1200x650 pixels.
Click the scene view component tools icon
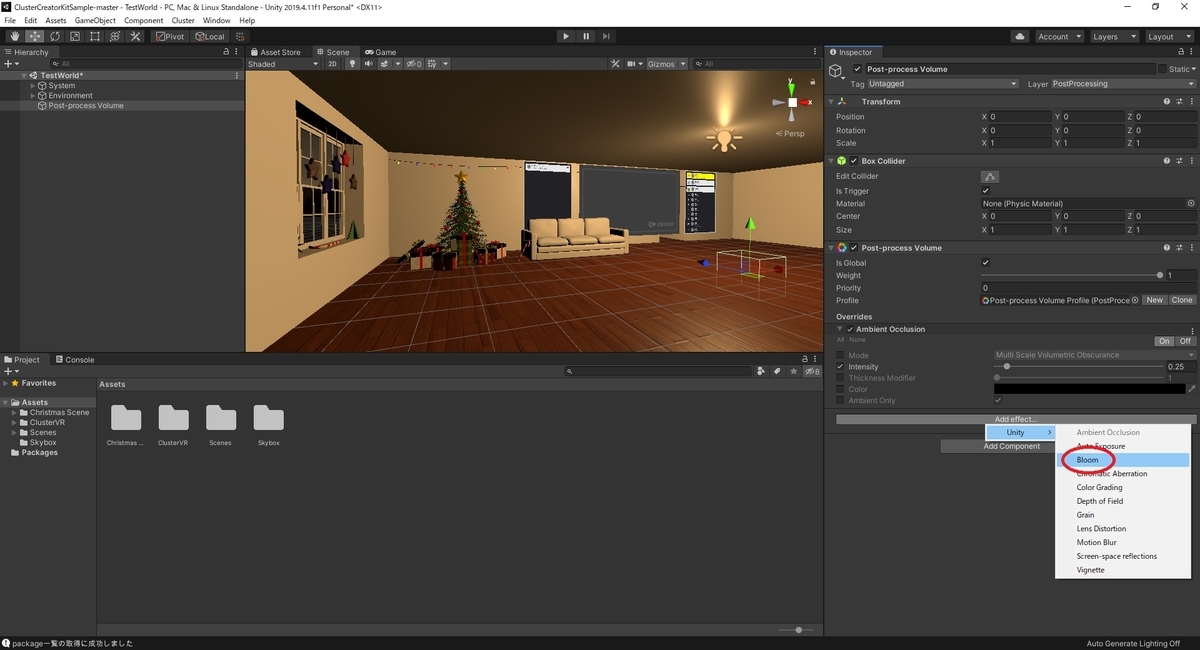[x=617, y=64]
